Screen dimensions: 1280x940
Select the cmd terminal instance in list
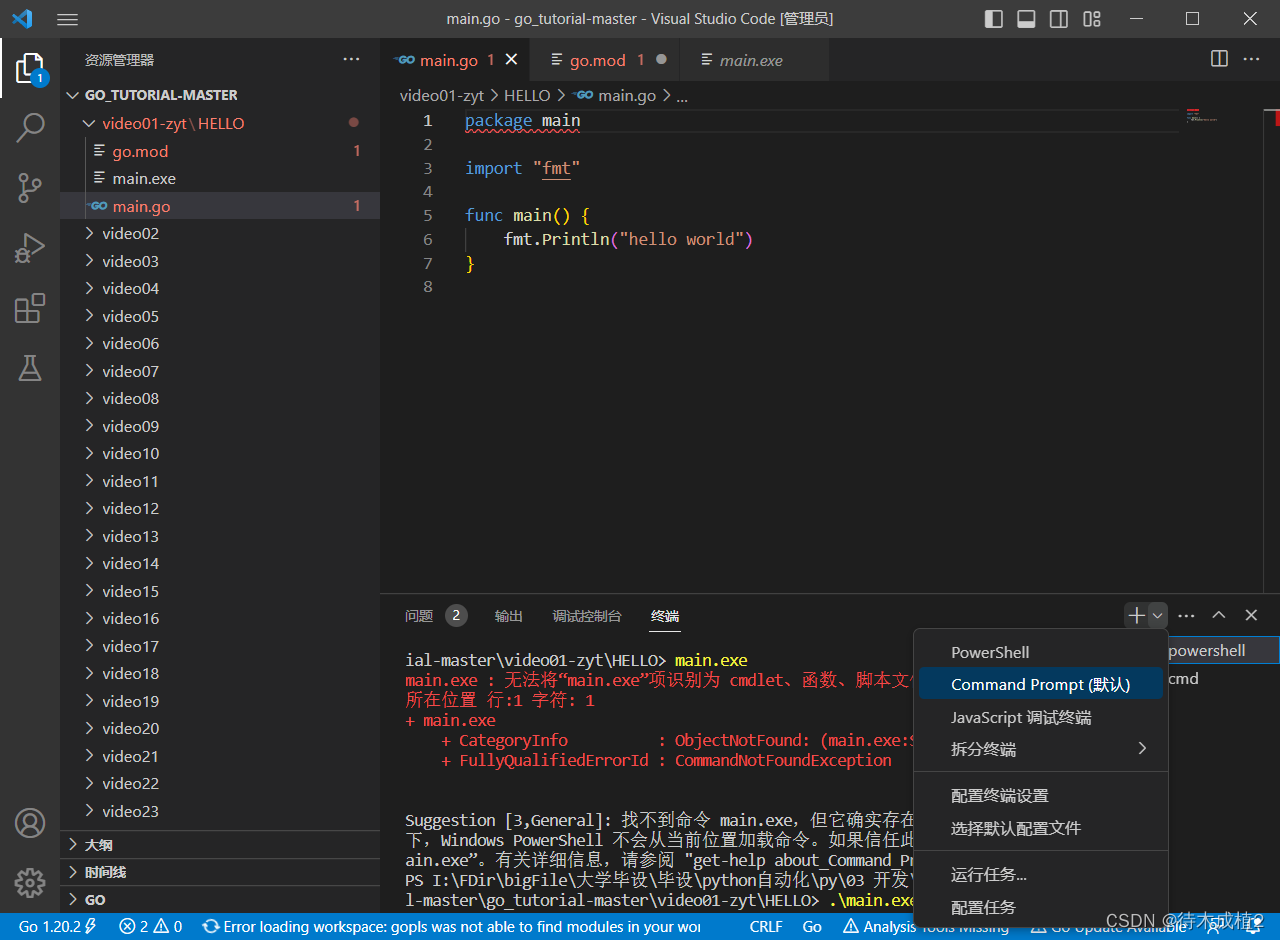click(1223, 678)
